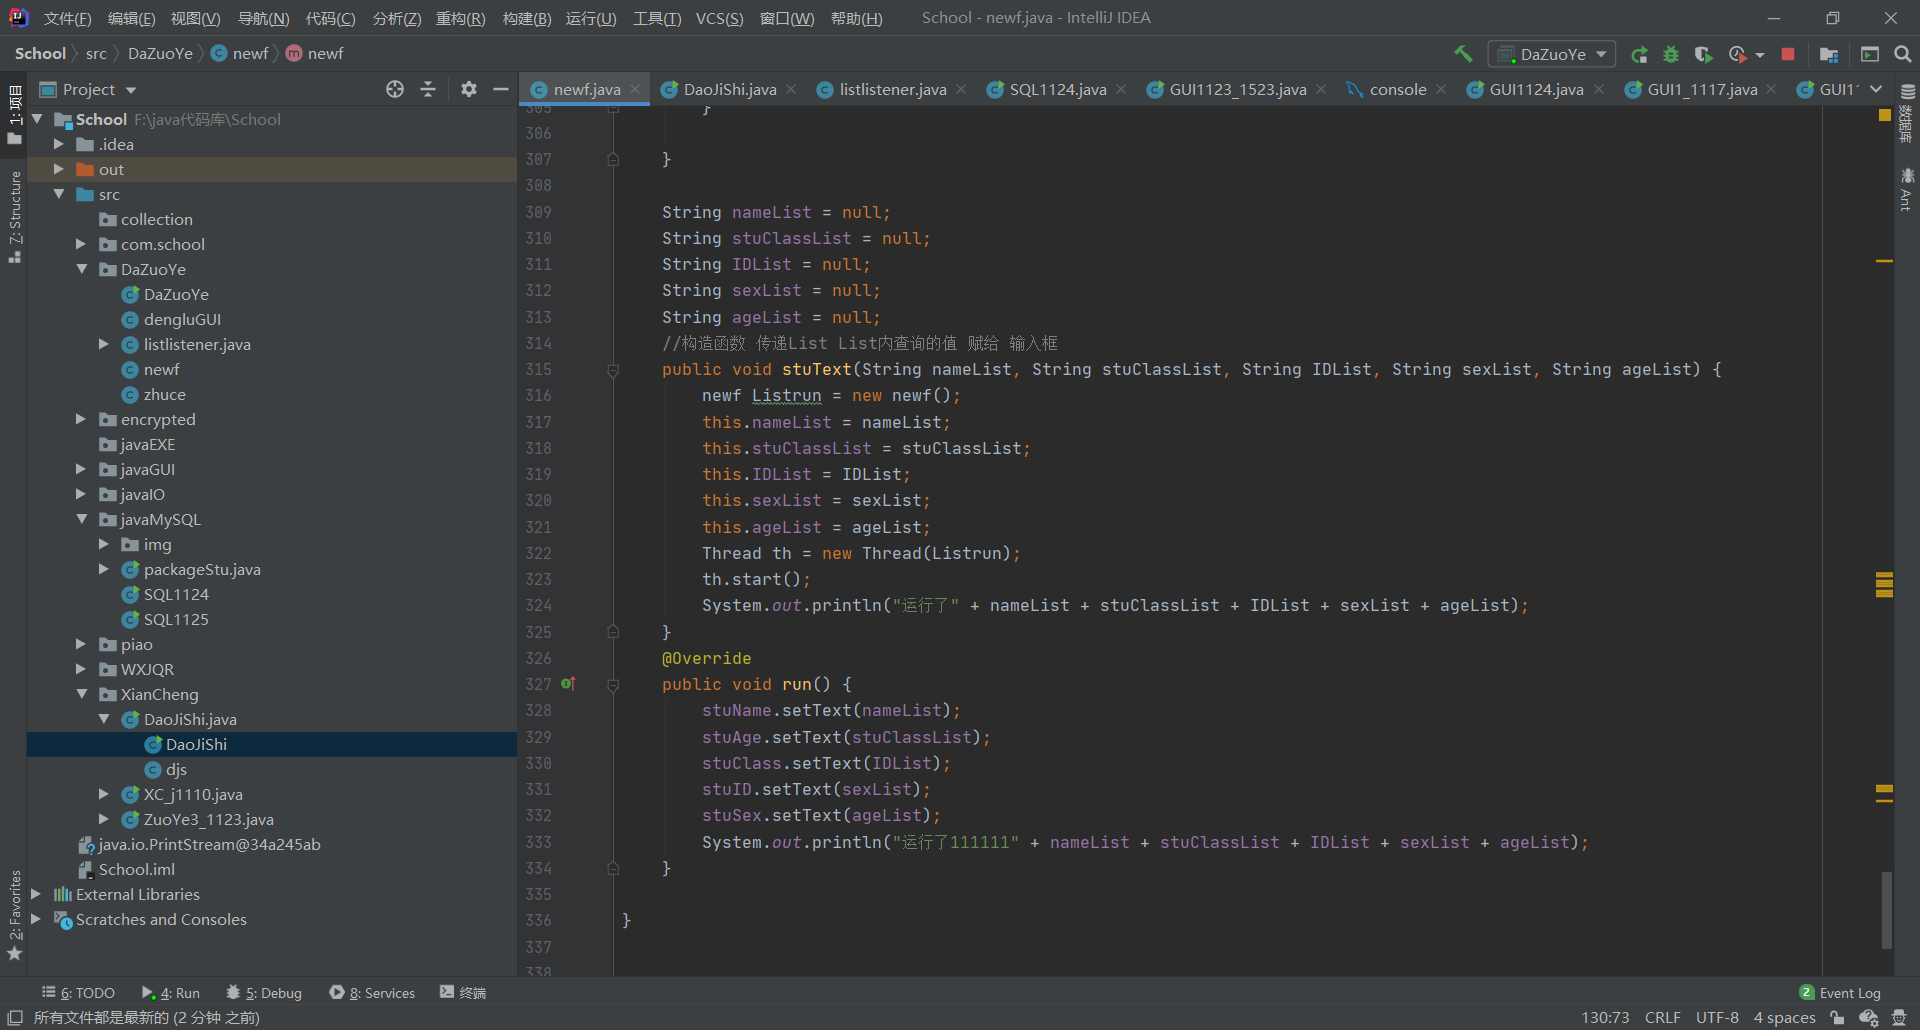Open the Project Structure icon

[1829, 54]
